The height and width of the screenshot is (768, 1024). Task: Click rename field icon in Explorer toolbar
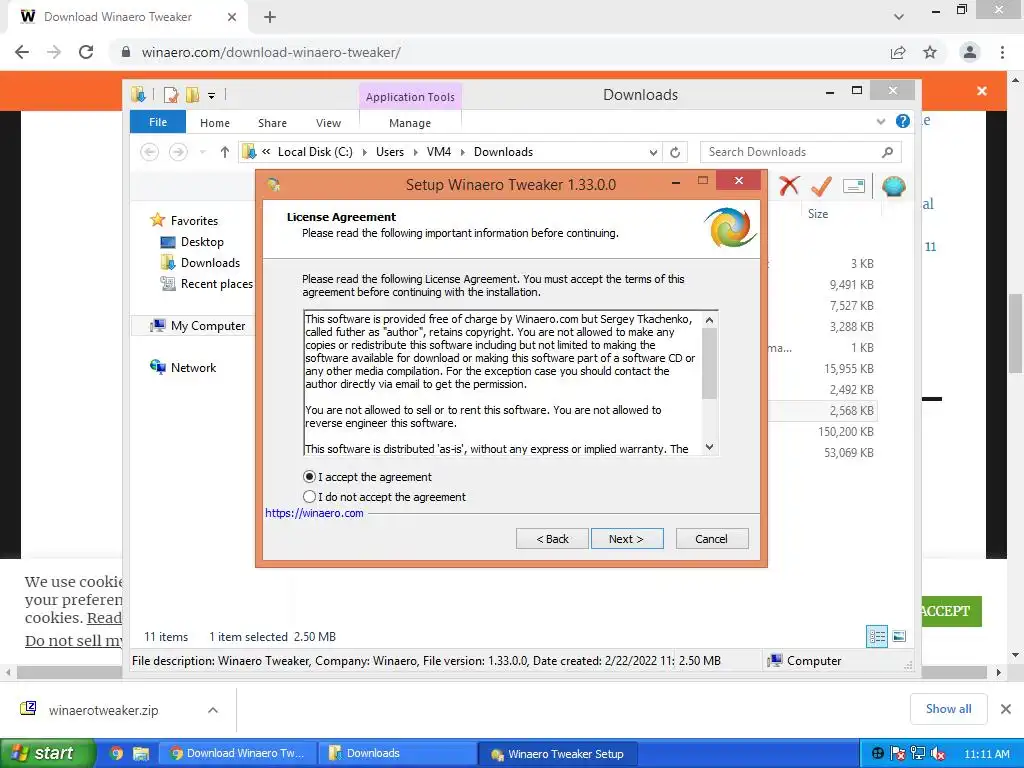point(854,186)
